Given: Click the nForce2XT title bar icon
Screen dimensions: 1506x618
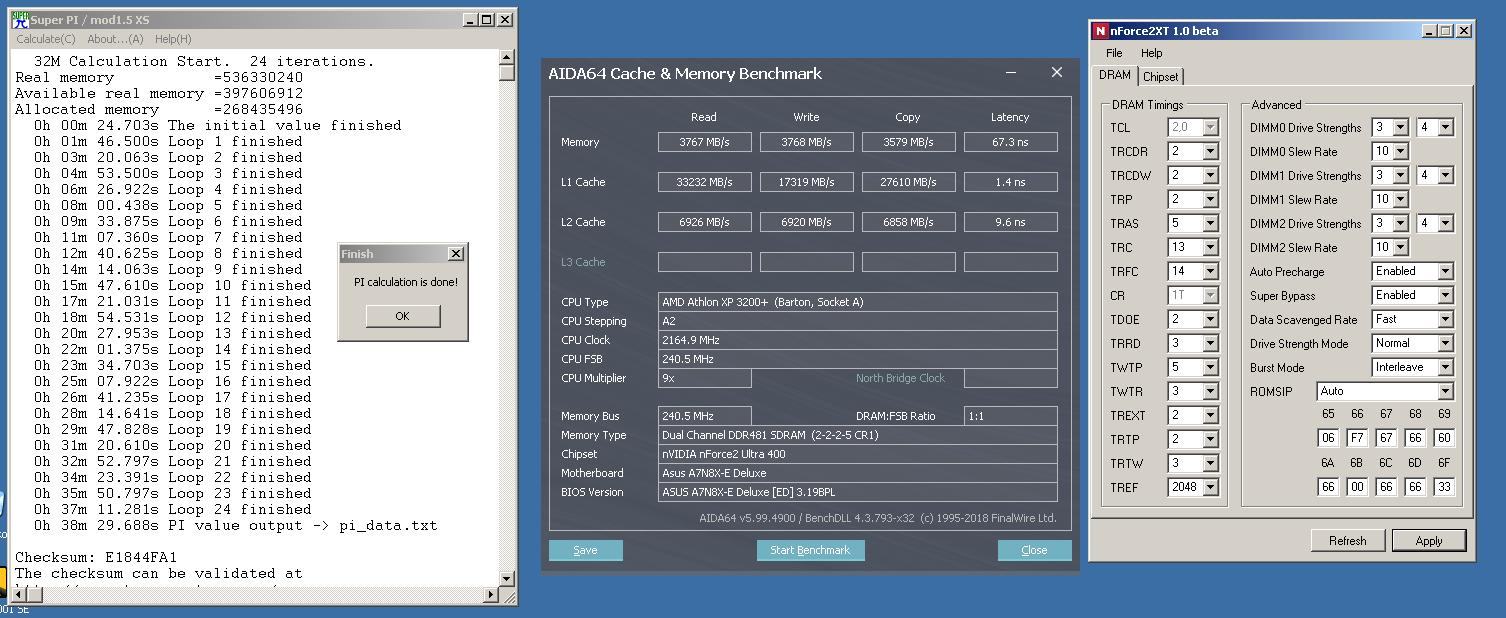Looking at the screenshot, I should (x=1100, y=31).
